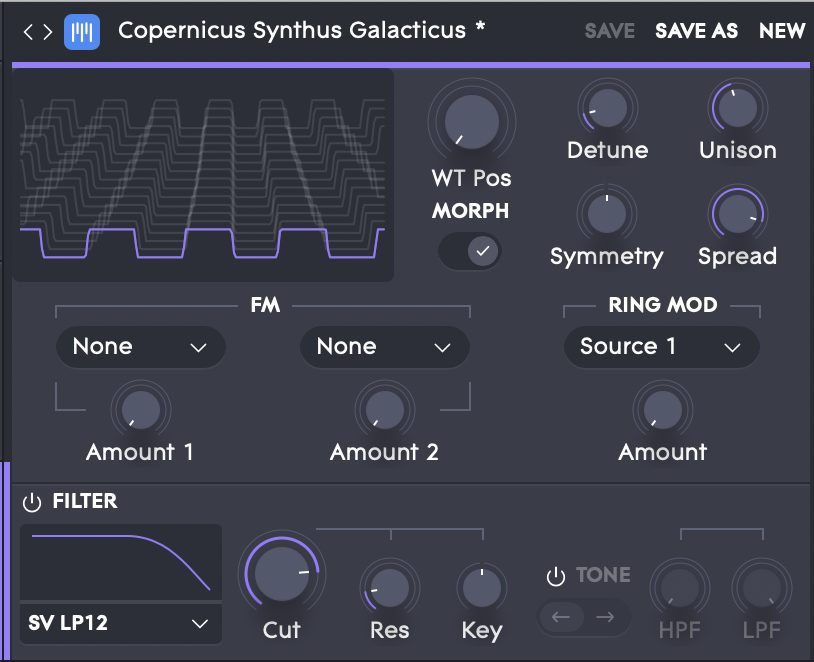Open the first FM source dropdown
The width and height of the screenshot is (814, 662).
coord(141,347)
